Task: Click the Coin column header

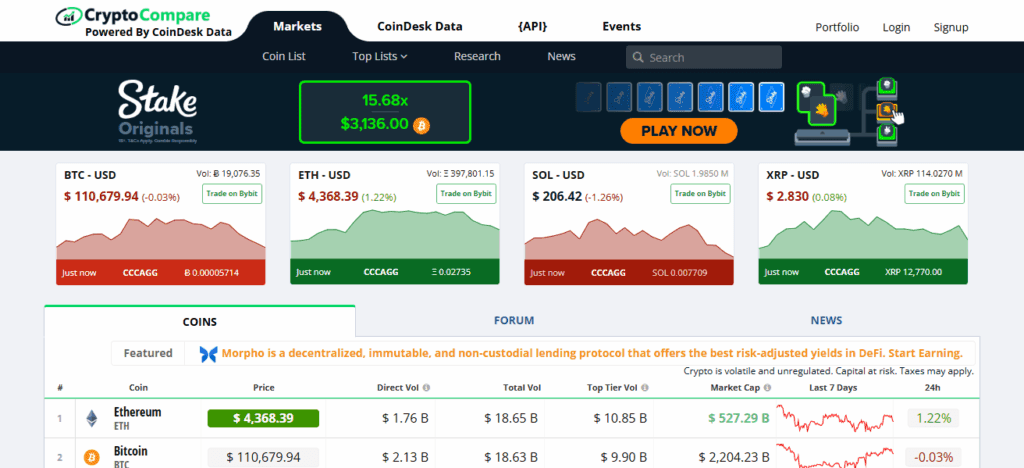Action: pos(138,388)
